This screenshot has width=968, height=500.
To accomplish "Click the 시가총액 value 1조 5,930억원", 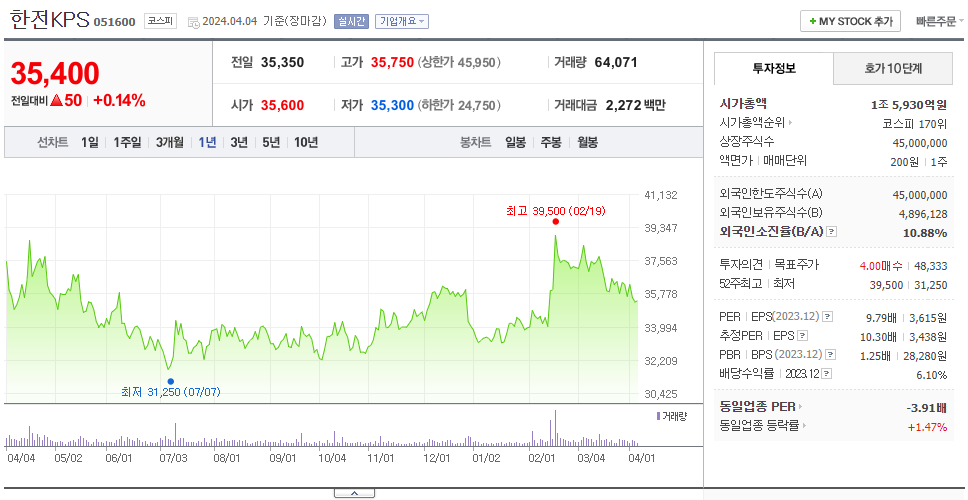I will click(x=909, y=105).
